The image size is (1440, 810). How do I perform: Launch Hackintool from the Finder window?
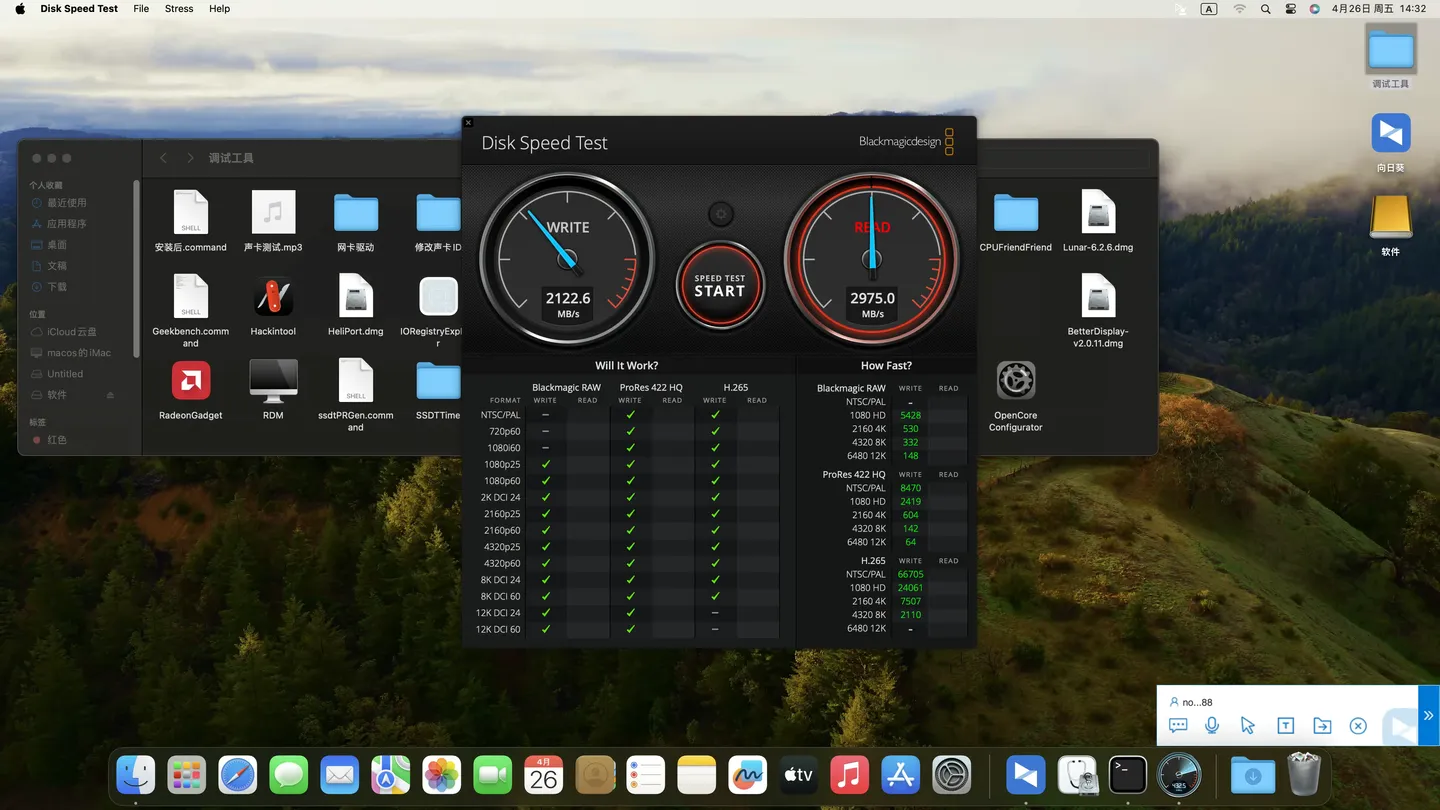click(273, 296)
